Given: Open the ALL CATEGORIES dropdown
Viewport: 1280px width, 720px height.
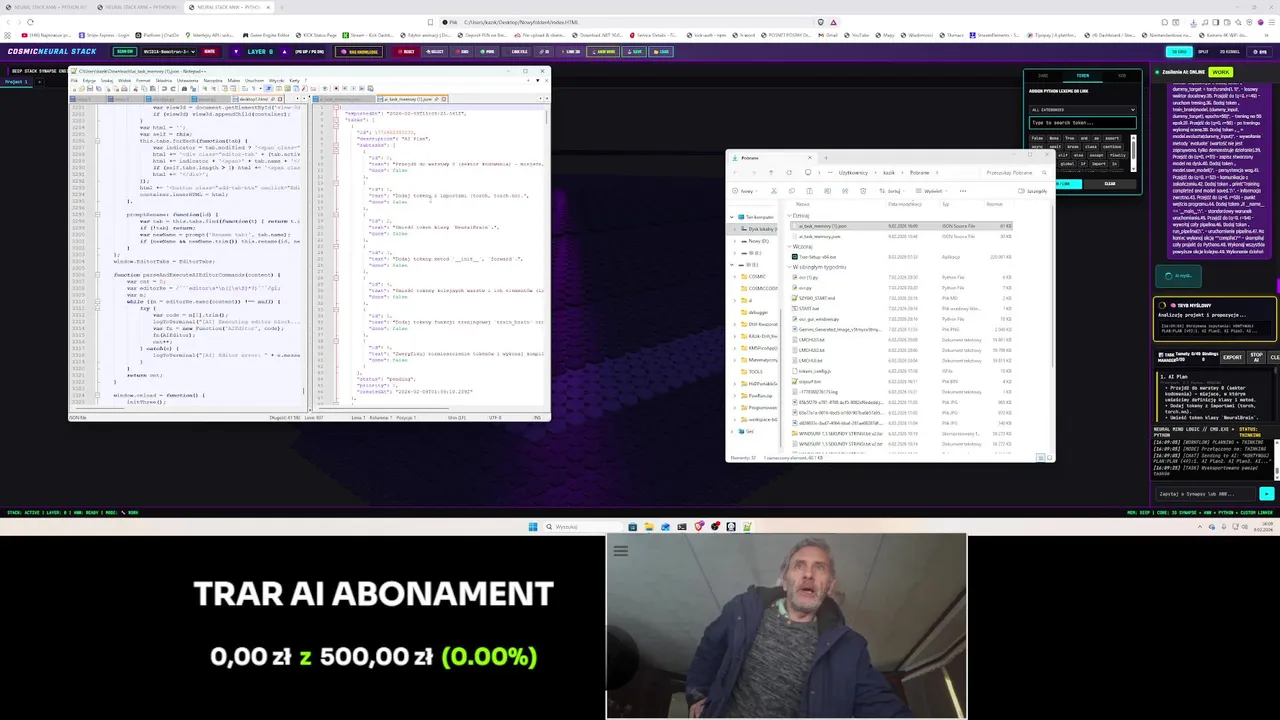Looking at the screenshot, I should (1083, 110).
